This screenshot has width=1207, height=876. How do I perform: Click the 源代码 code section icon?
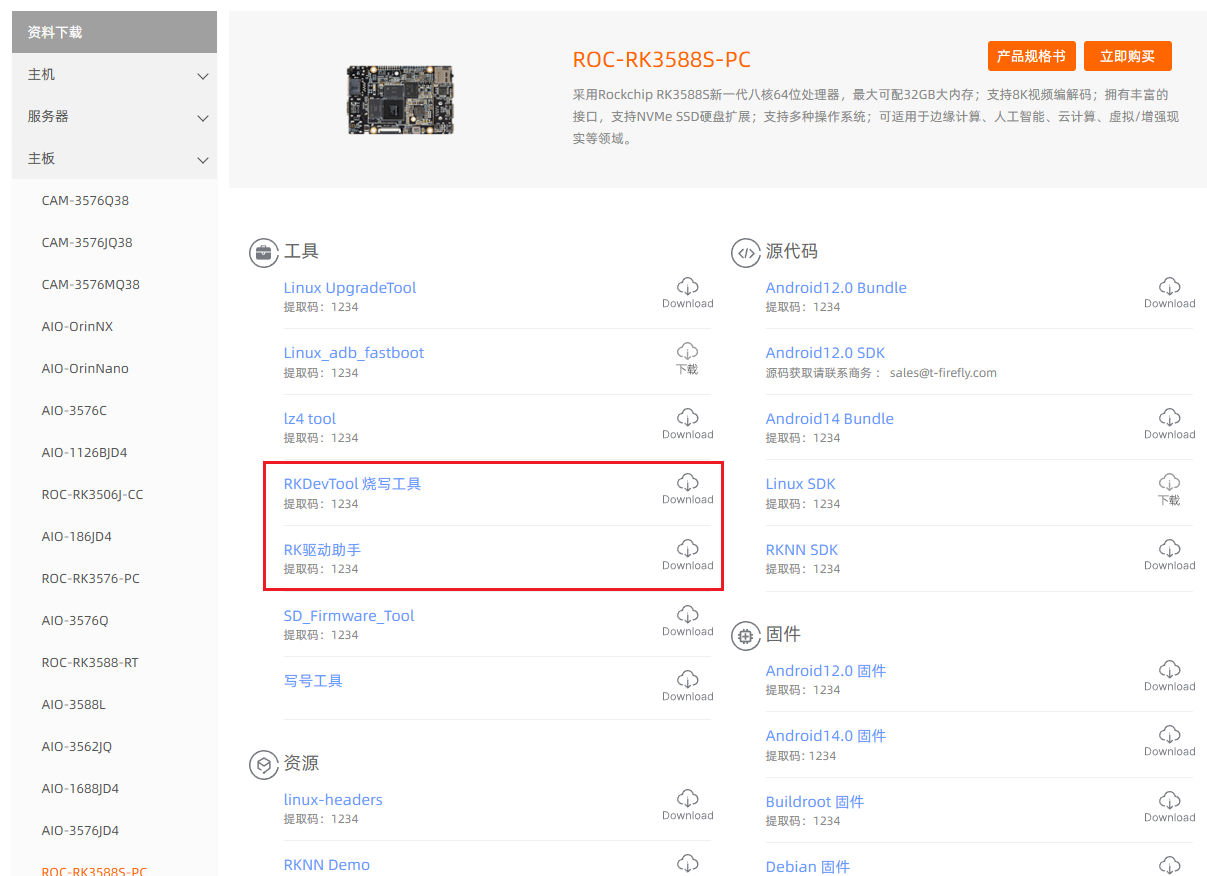pyautogui.click(x=746, y=253)
